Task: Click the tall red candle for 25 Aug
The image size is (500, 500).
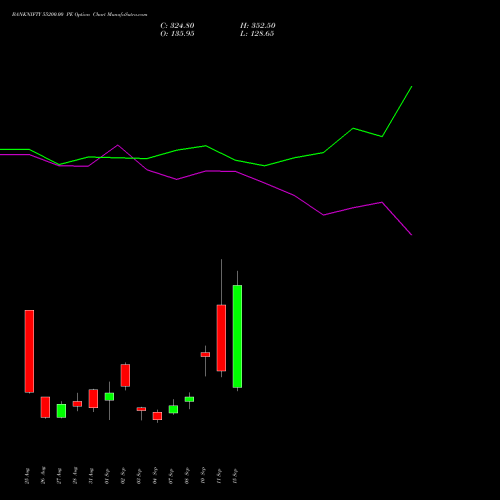Action: pyautogui.click(x=29, y=351)
